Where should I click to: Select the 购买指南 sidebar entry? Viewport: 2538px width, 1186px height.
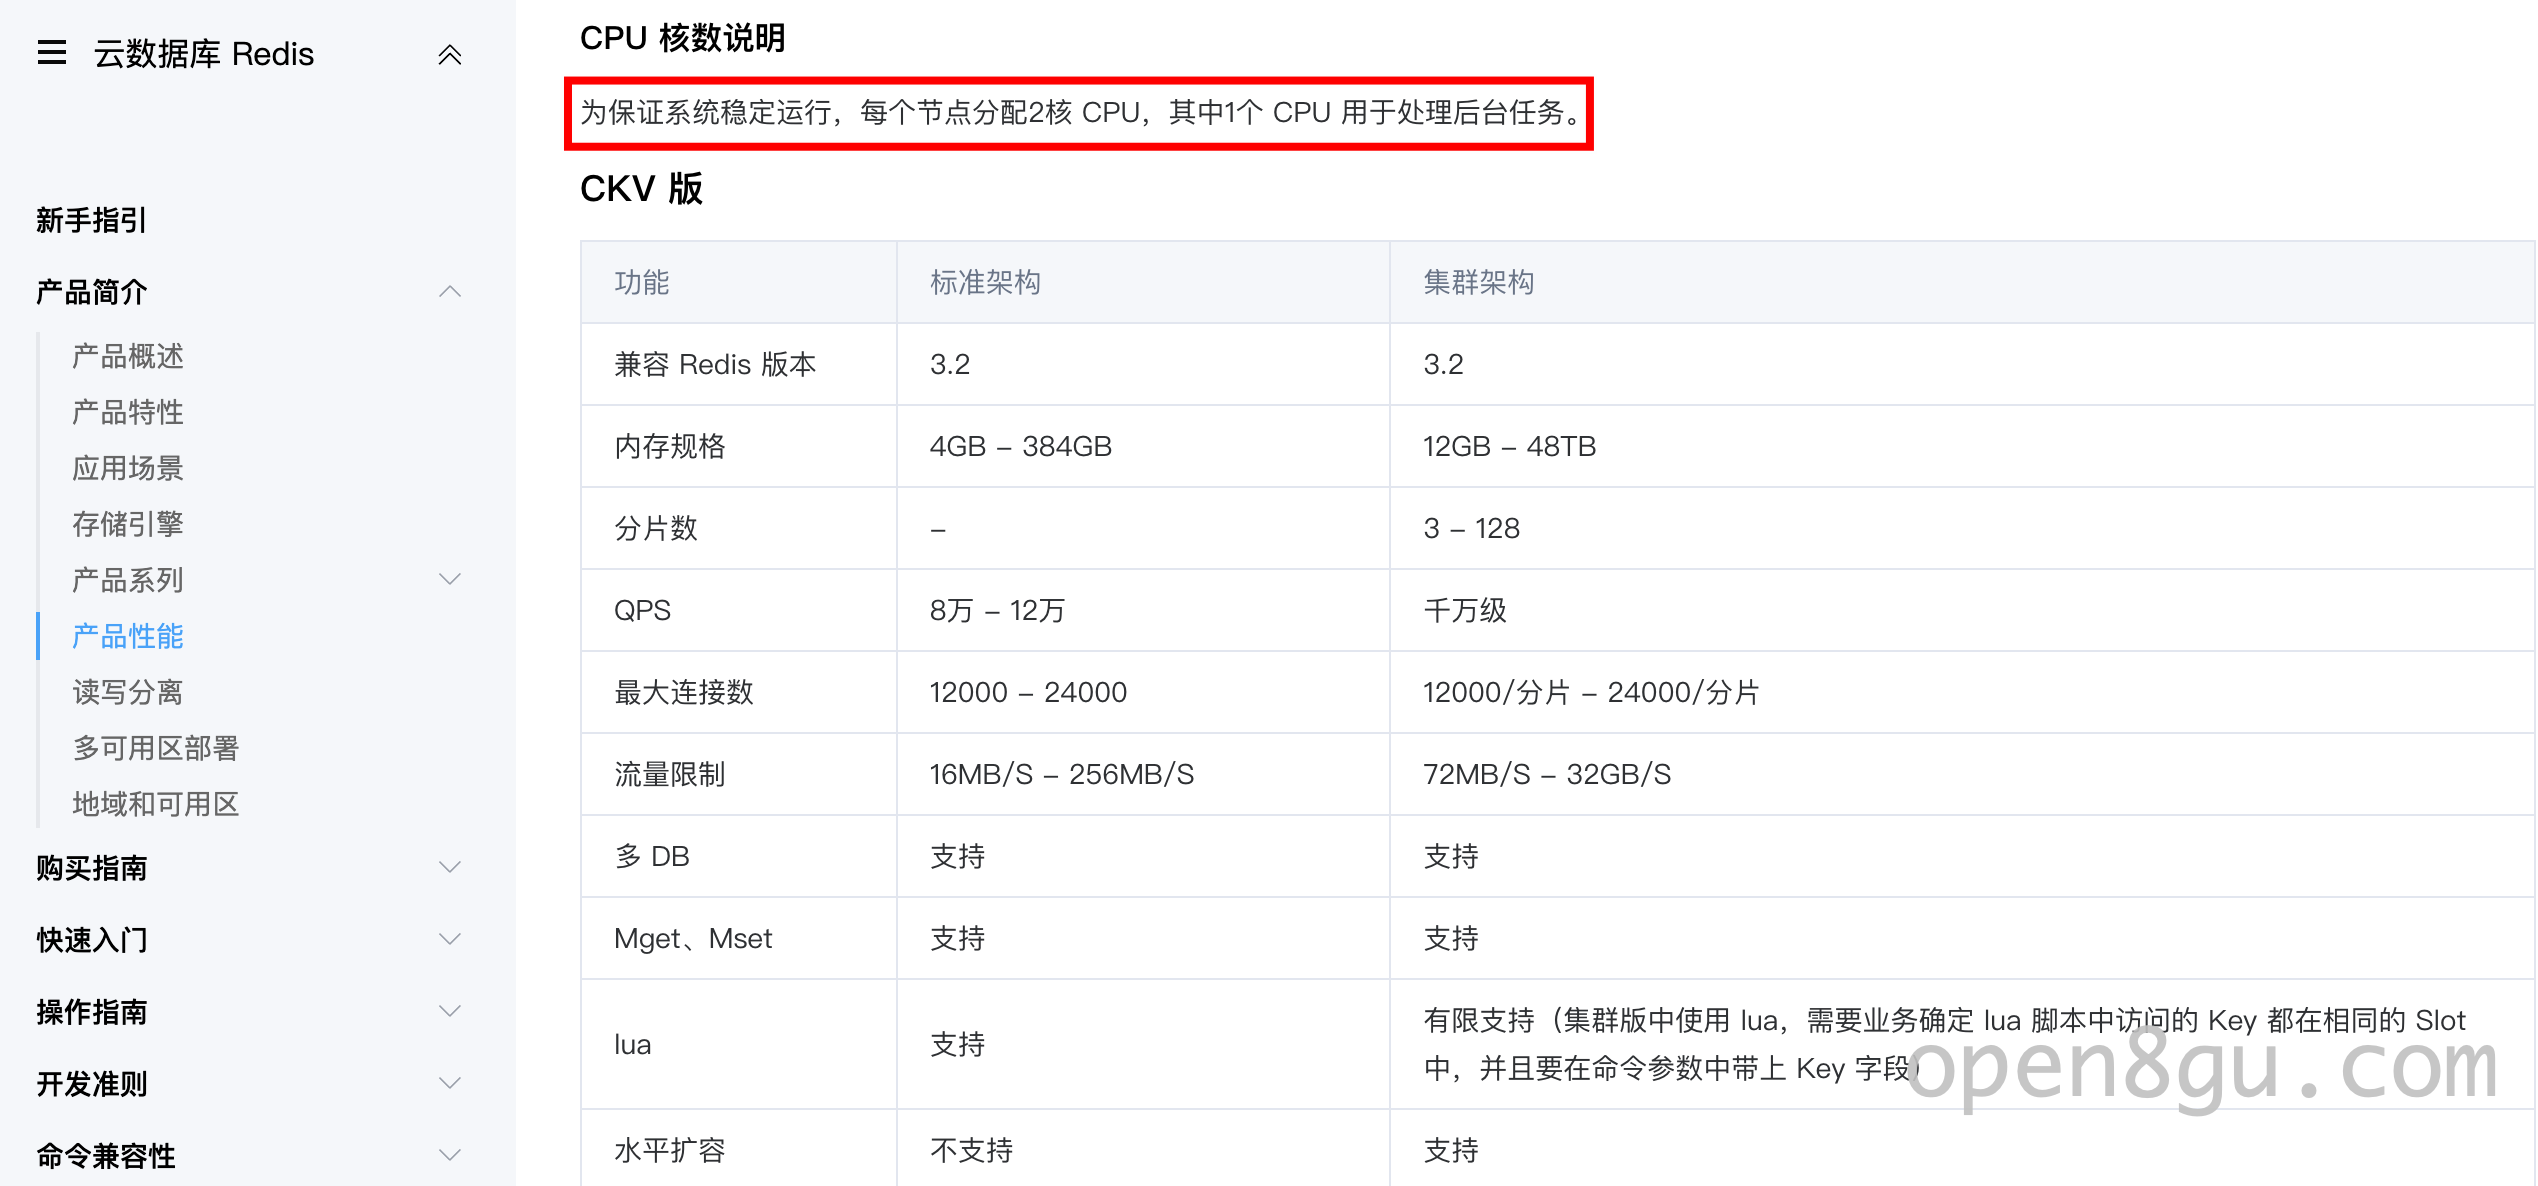click(91, 868)
